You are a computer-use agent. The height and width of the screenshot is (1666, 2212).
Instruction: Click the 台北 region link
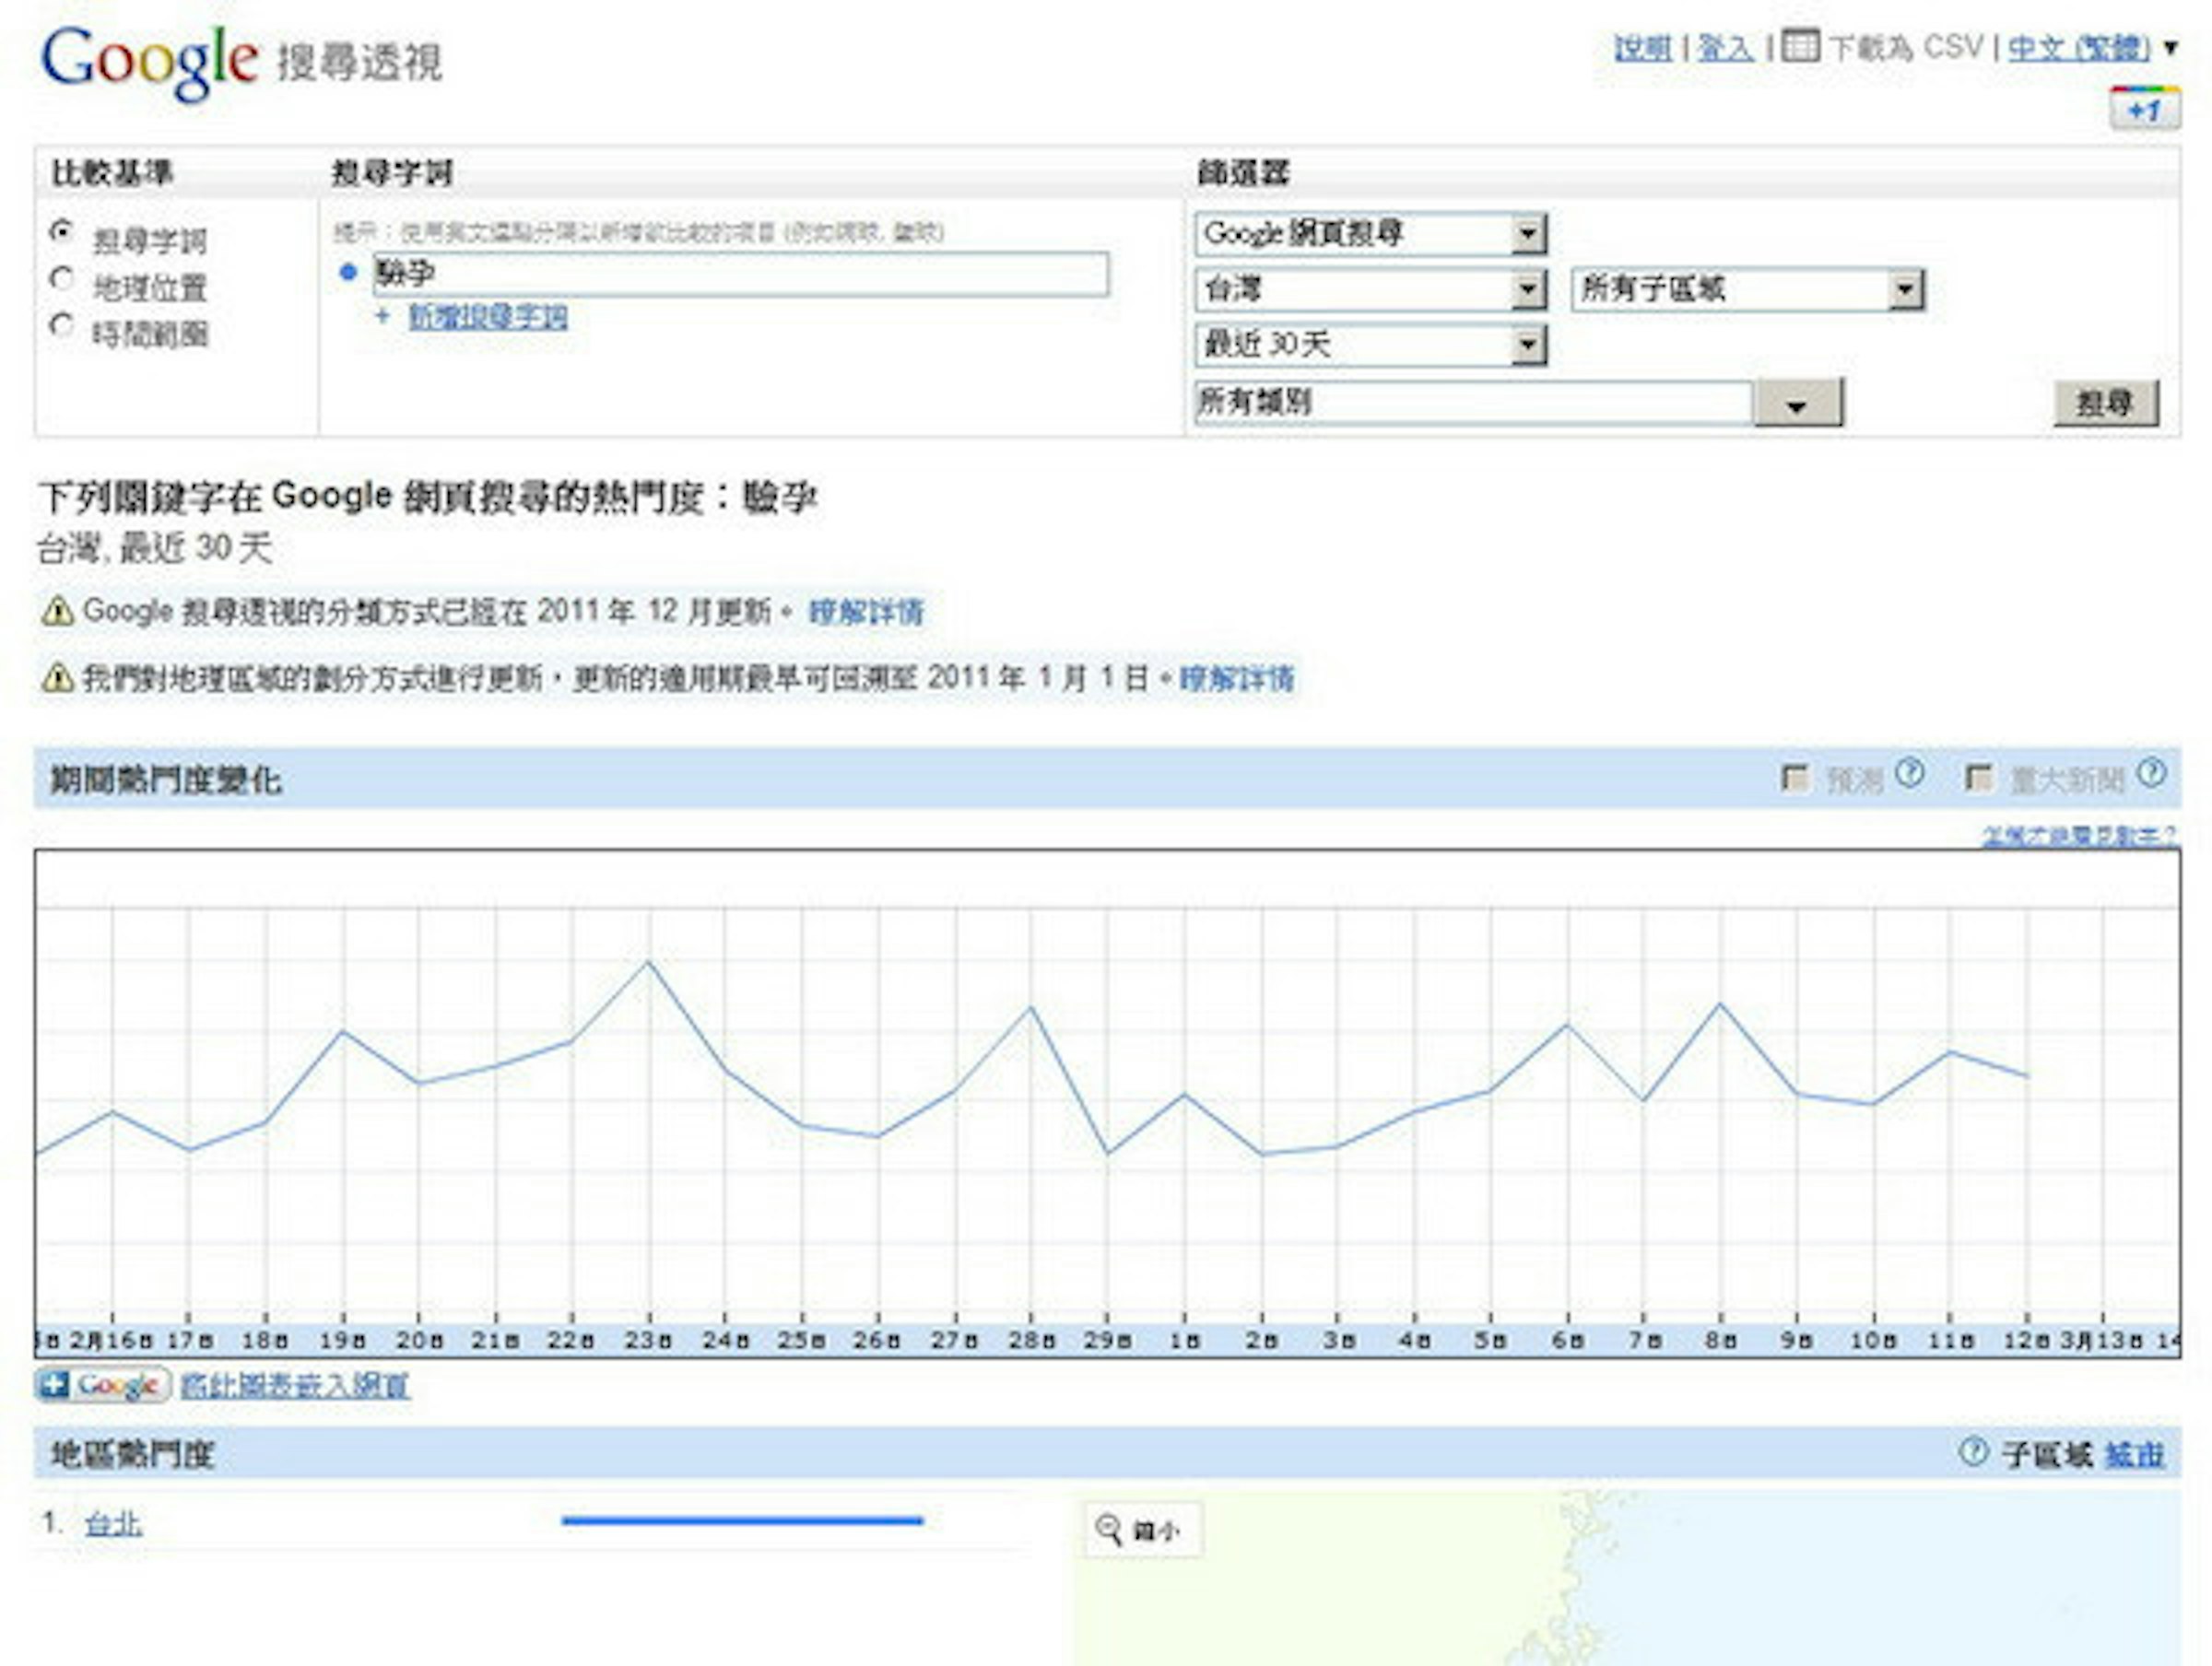(x=113, y=1523)
